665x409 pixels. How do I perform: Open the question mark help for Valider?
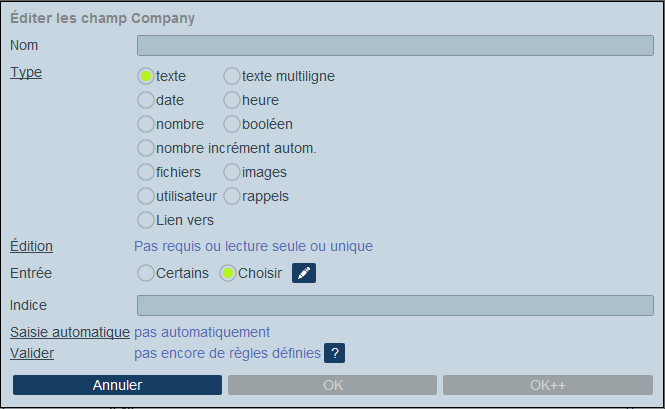coord(334,353)
